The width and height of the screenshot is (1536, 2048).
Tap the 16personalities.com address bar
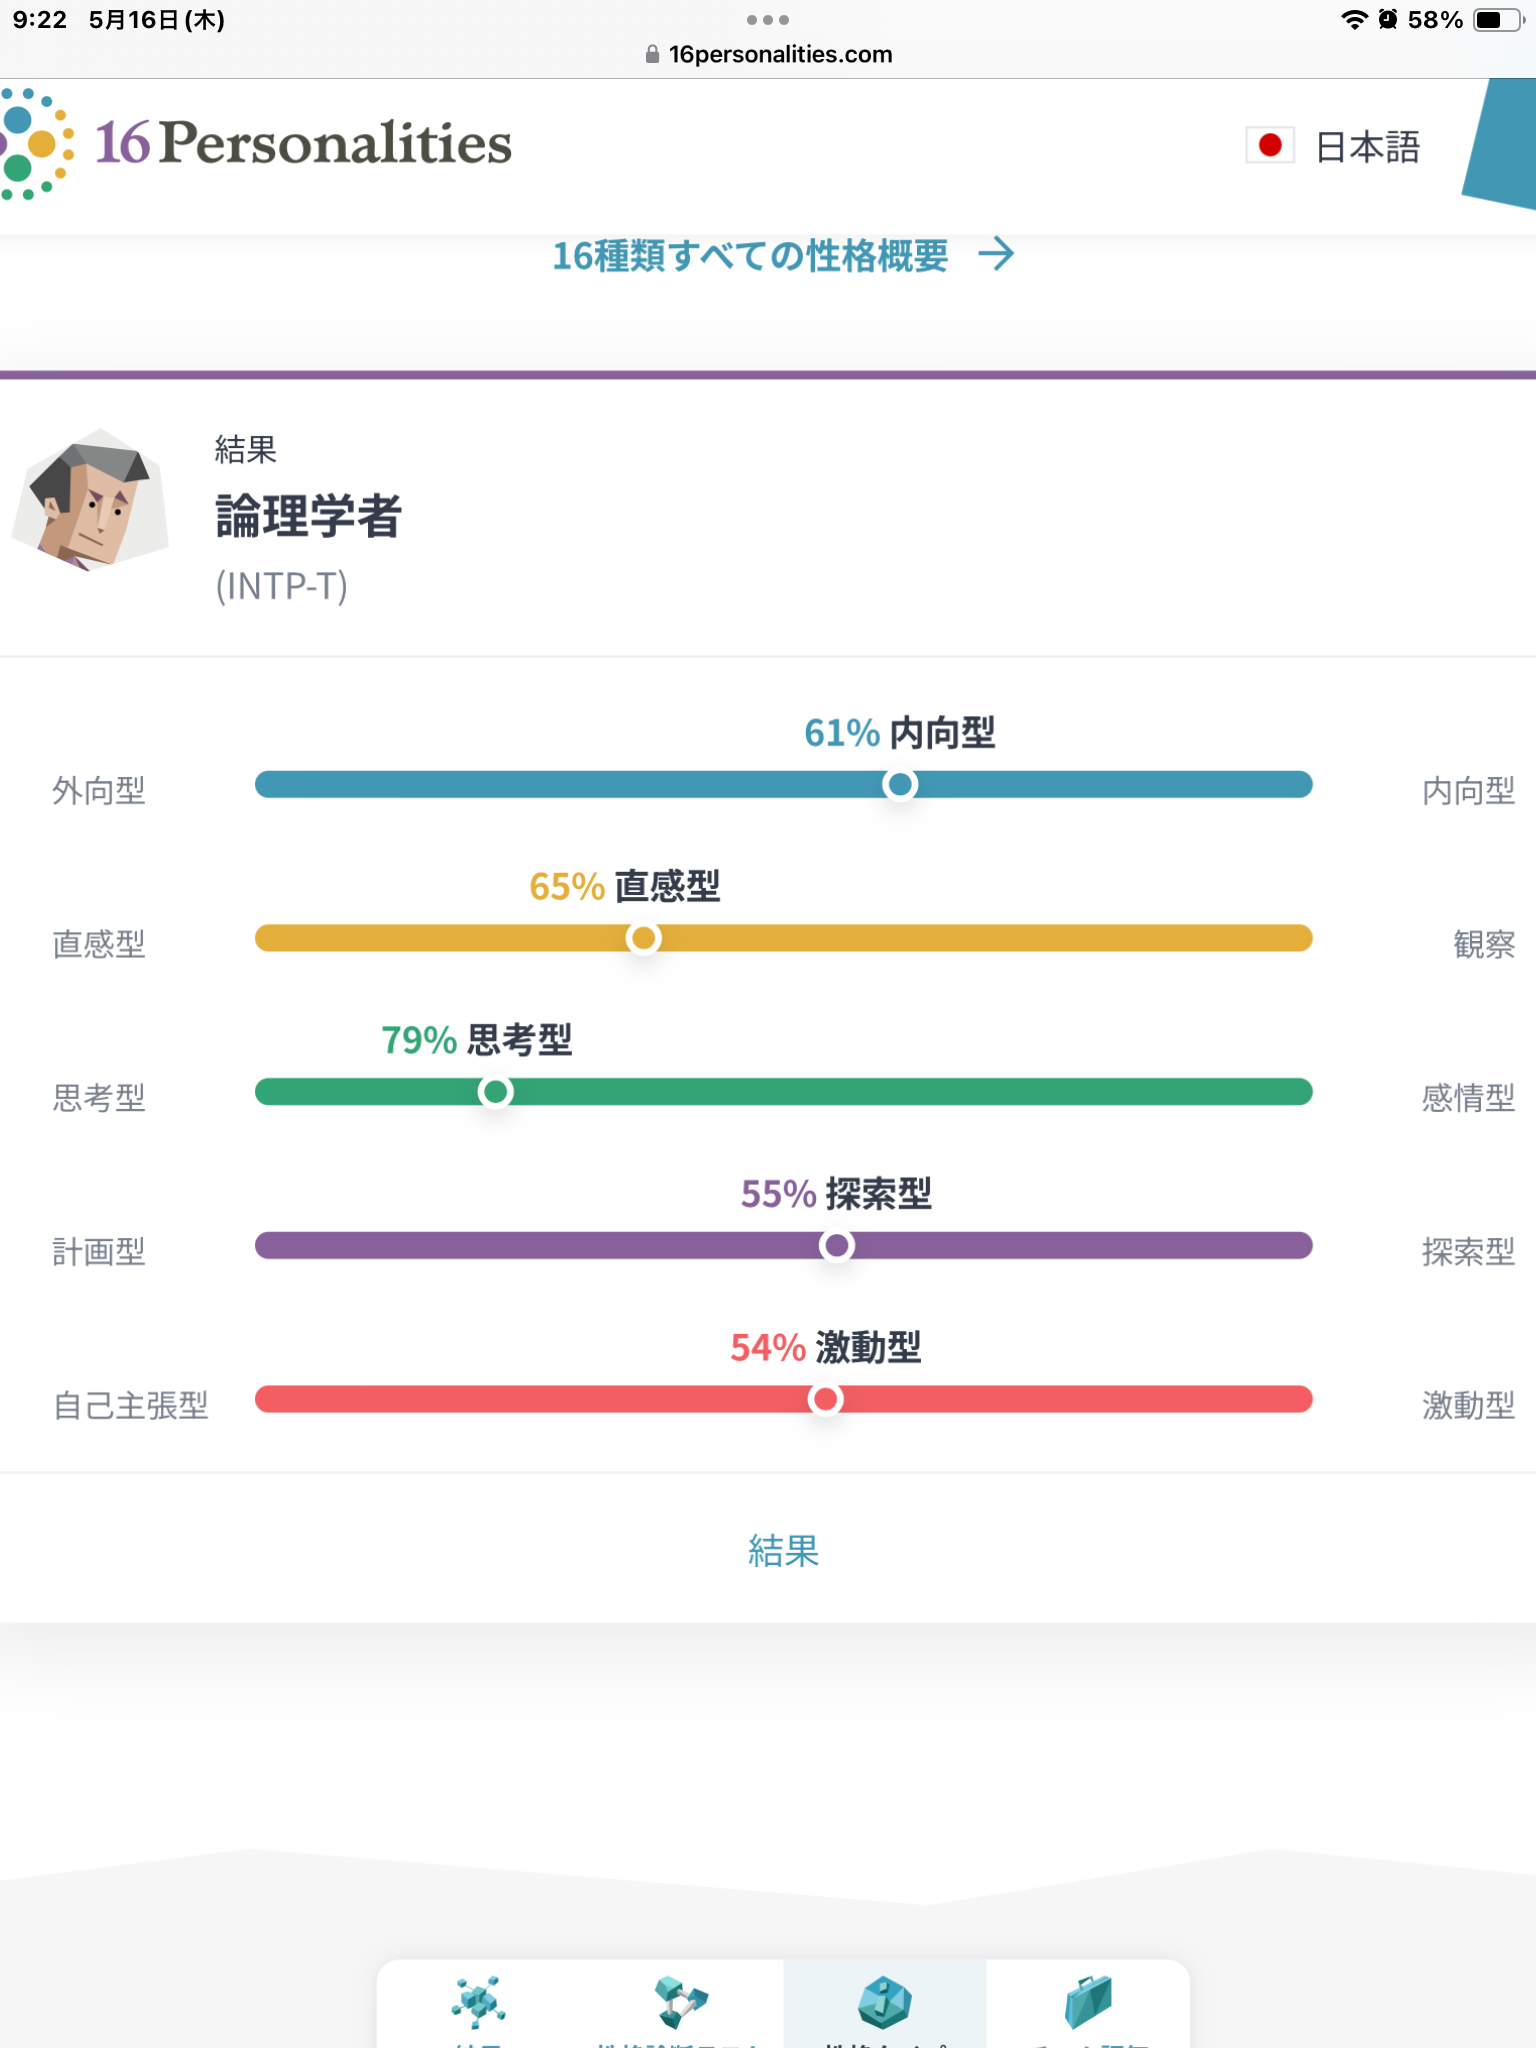[x=769, y=55]
